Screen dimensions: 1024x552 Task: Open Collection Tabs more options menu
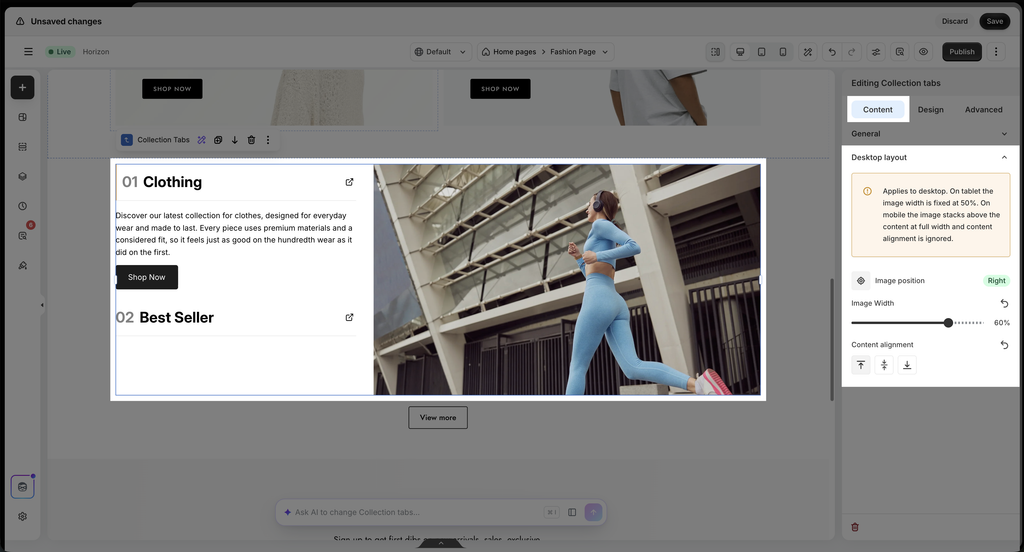[268, 140]
